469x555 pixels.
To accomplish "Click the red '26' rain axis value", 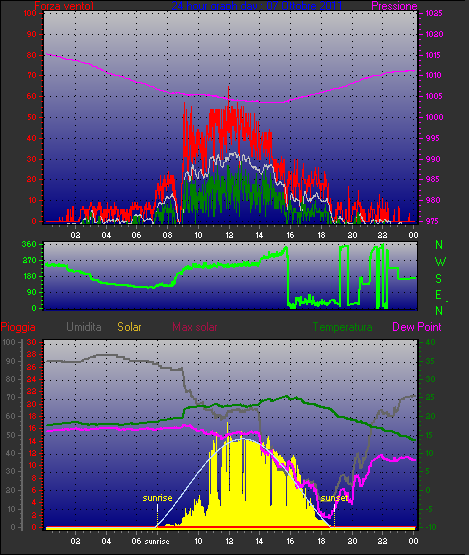I will [32, 367].
